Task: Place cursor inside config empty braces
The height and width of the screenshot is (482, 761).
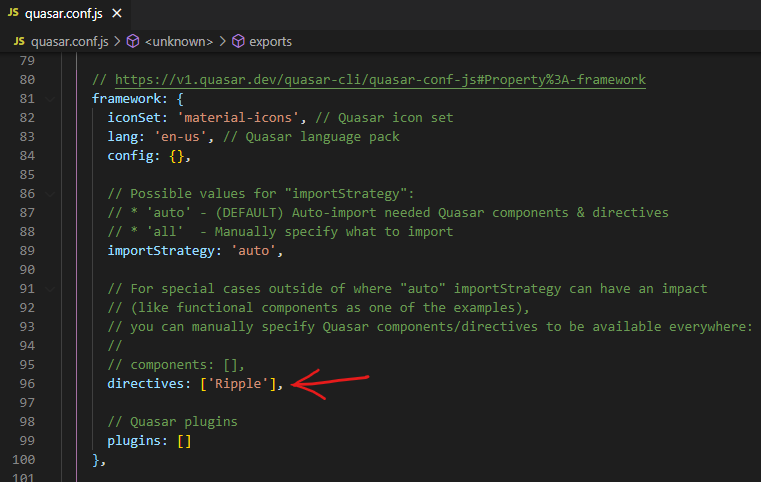Action: pyautogui.click(x=177, y=156)
